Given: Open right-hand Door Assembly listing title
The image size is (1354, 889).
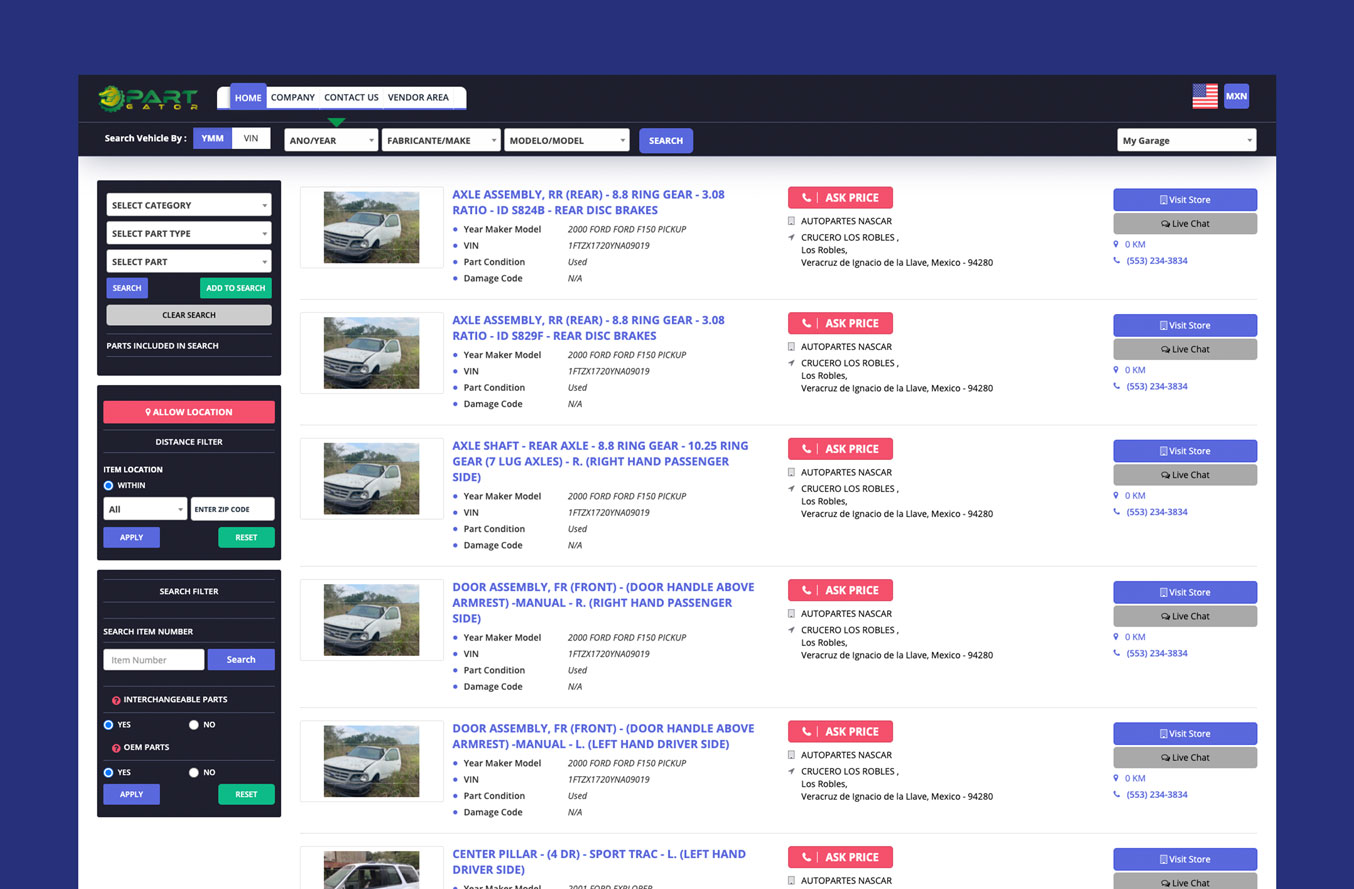Looking at the screenshot, I should (x=603, y=602).
